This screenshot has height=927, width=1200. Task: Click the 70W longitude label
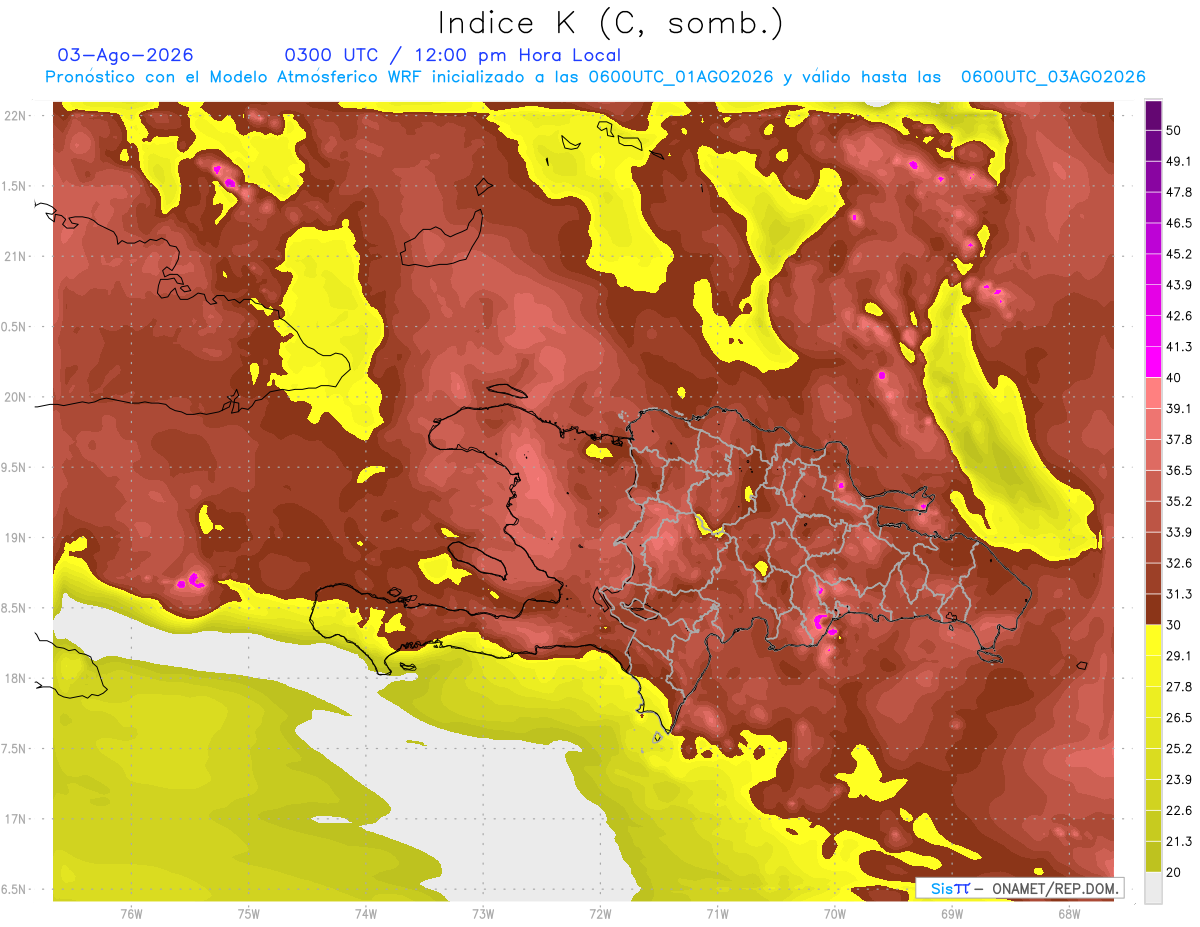(x=834, y=914)
